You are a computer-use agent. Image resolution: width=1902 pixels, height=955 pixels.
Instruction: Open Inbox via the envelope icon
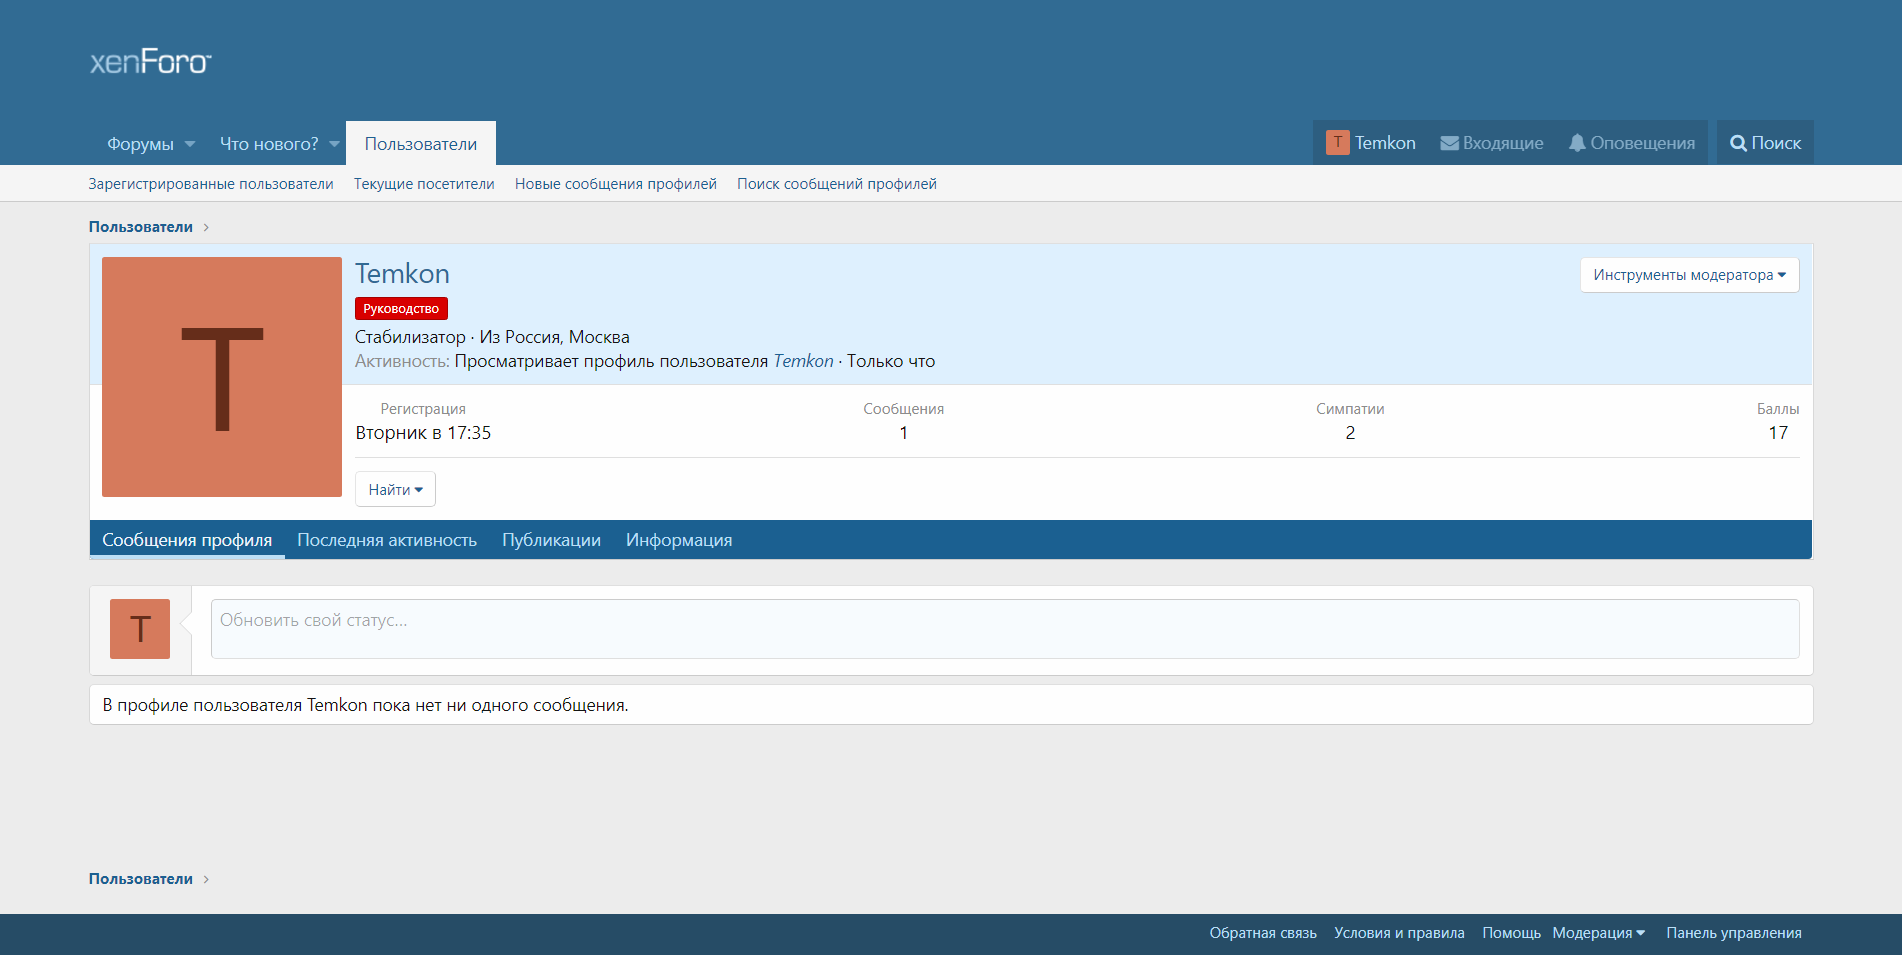pyautogui.click(x=1449, y=143)
